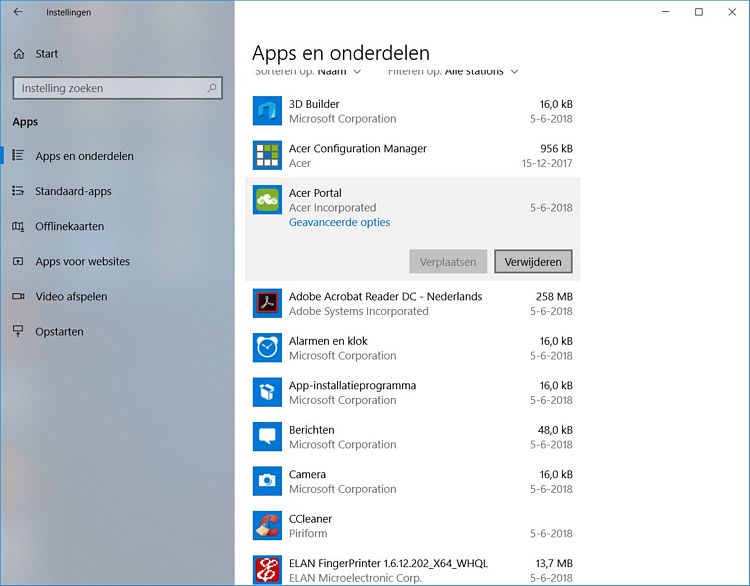
Task: Click the CCleaner app icon
Action: click(267, 525)
